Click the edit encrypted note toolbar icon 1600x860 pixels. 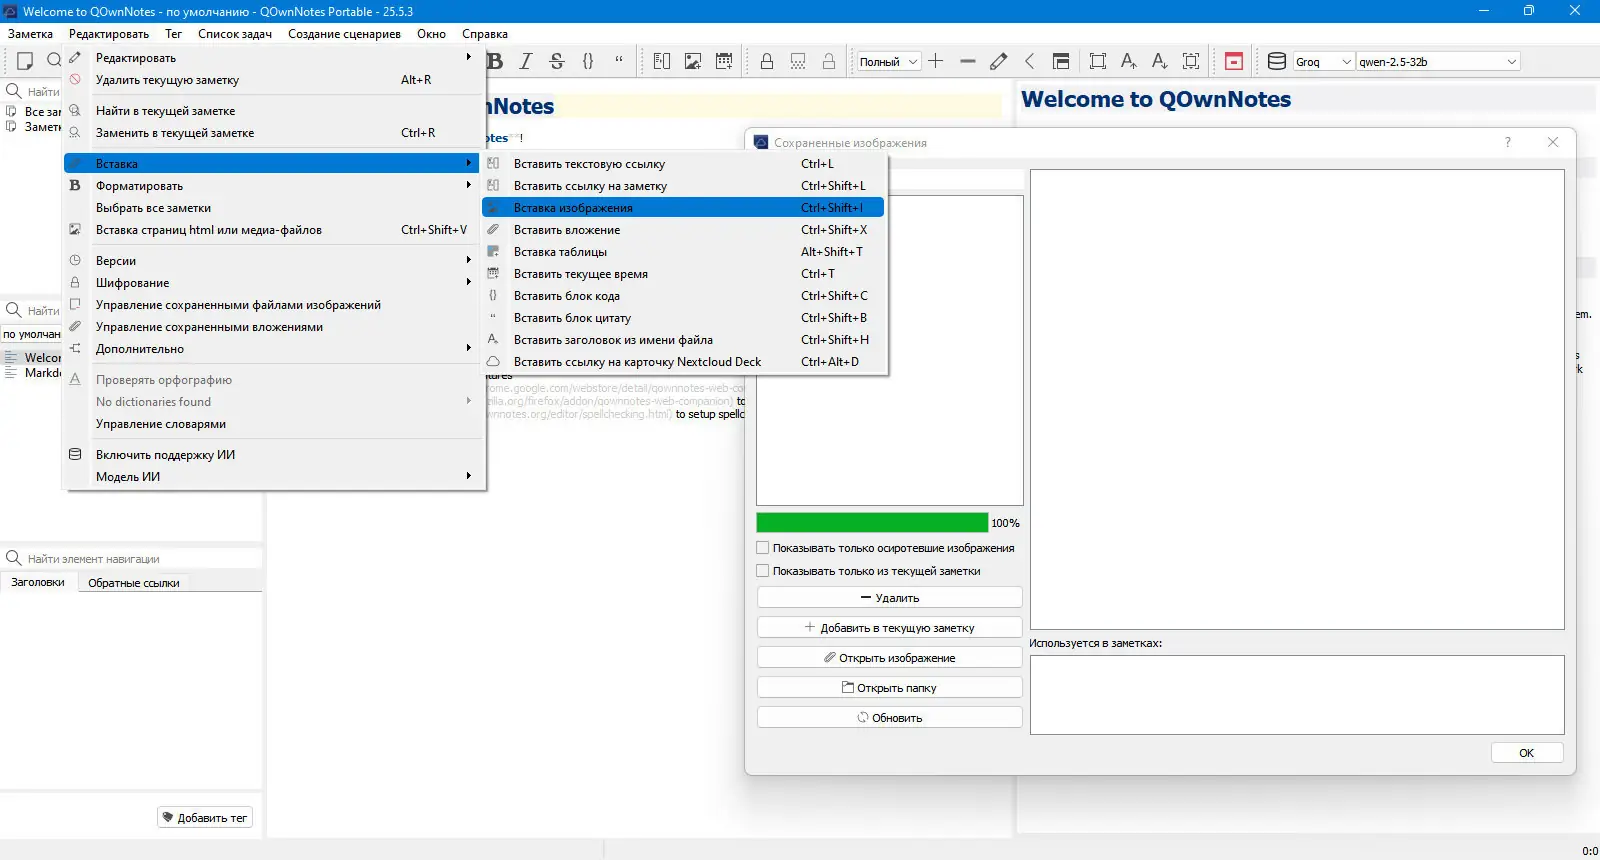[798, 61]
